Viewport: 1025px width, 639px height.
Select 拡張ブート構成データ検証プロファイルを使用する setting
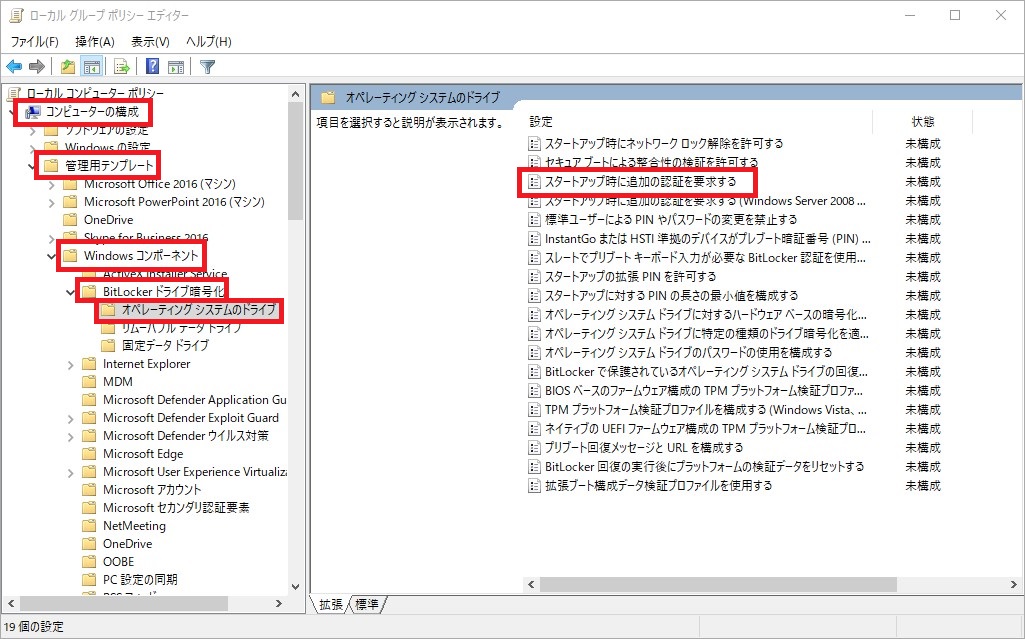[658, 485]
